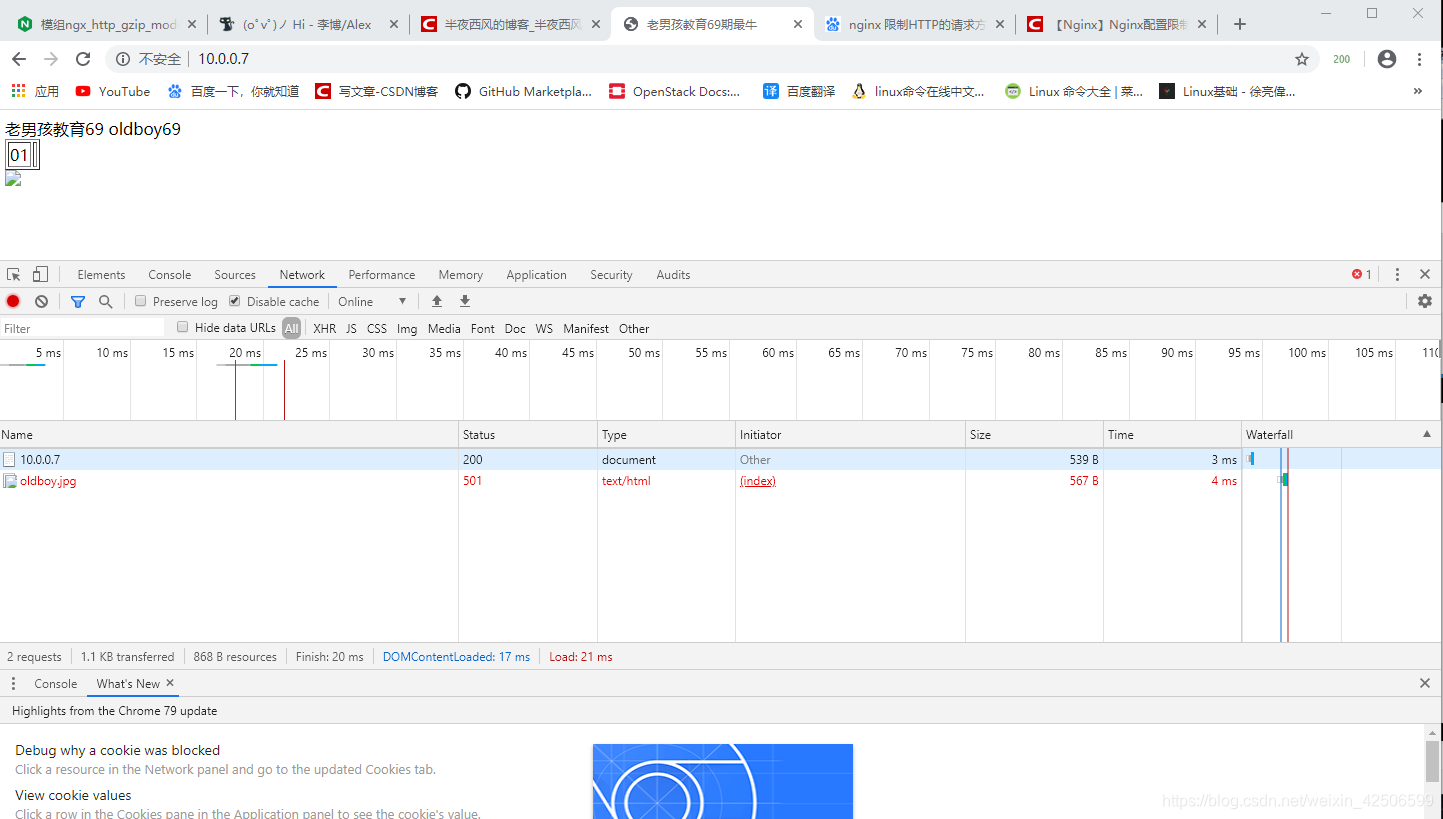Open the YouTube bookmark

(113, 91)
